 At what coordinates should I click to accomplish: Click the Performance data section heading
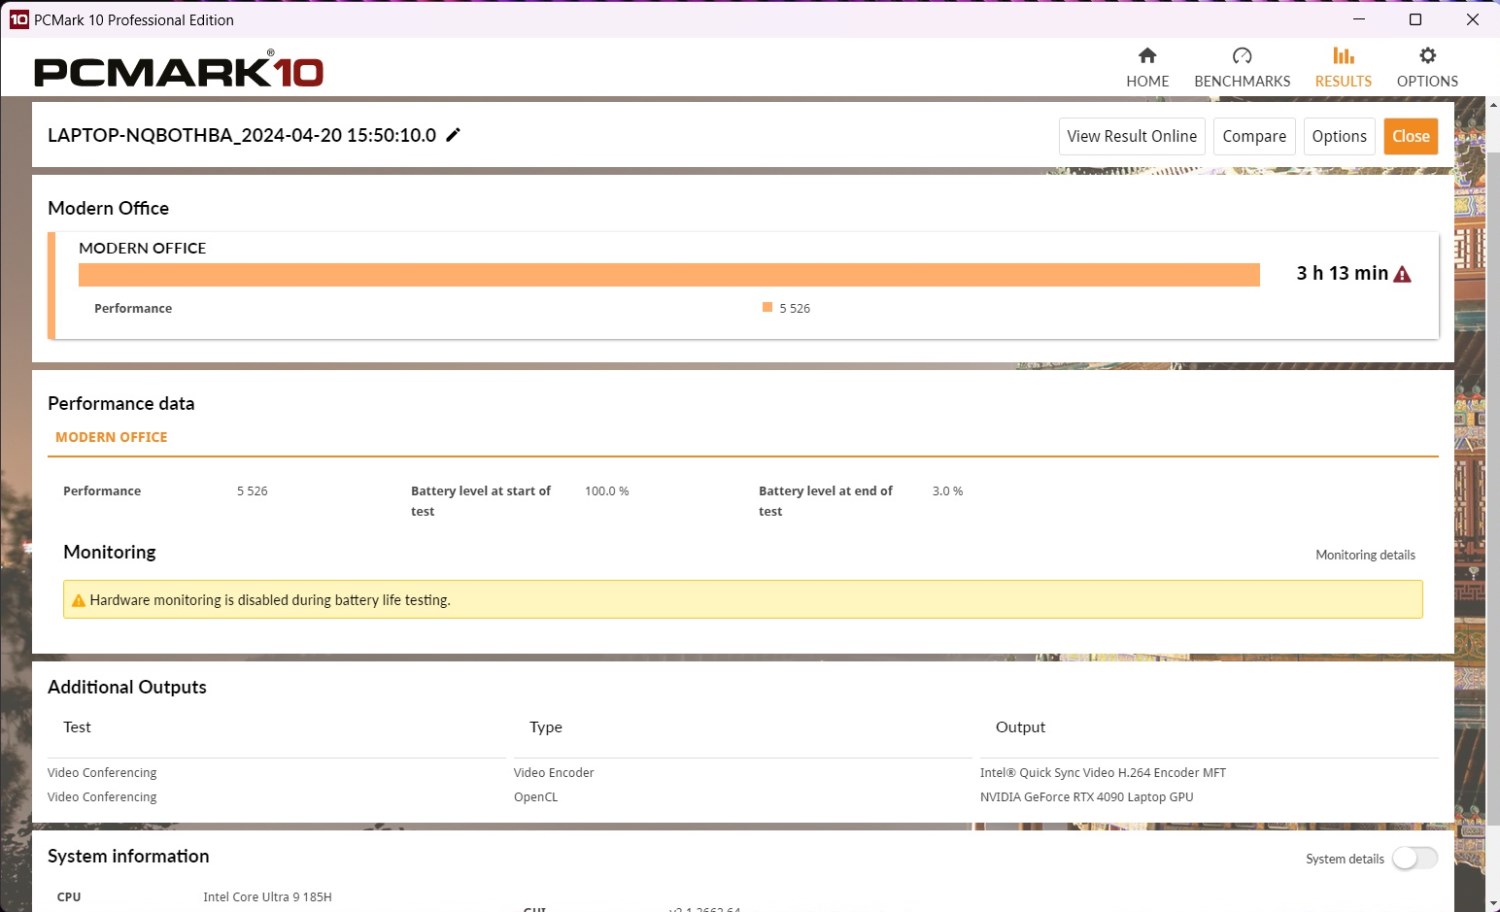point(121,403)
